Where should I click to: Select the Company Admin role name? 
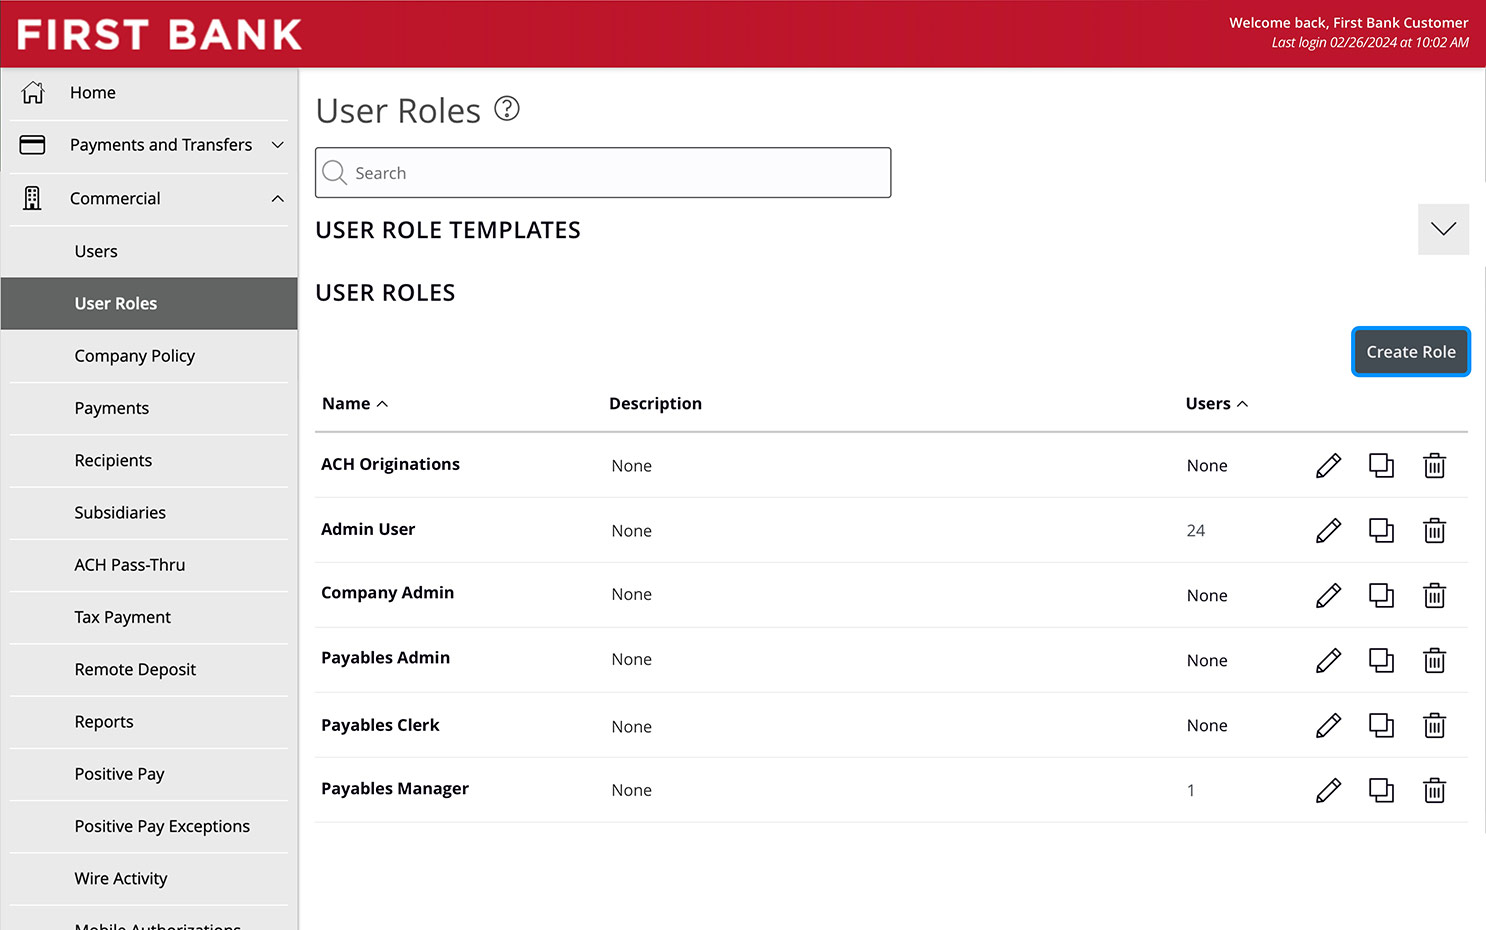387,593
